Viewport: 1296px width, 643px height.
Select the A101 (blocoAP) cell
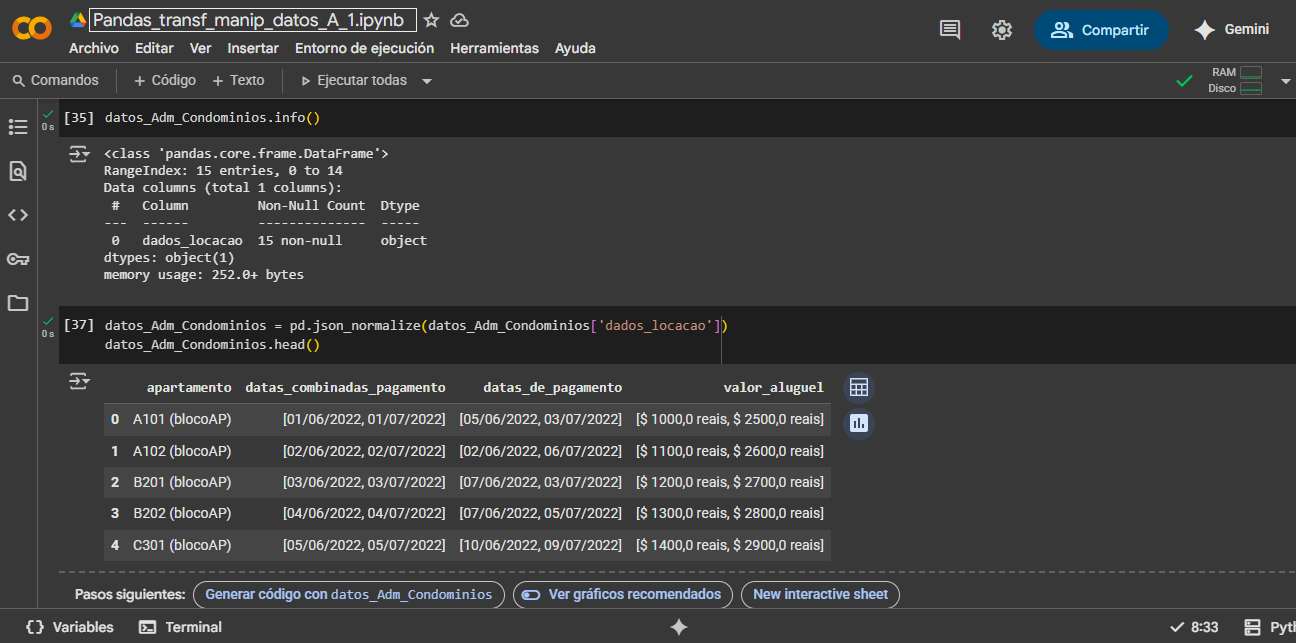click(182, 420)
